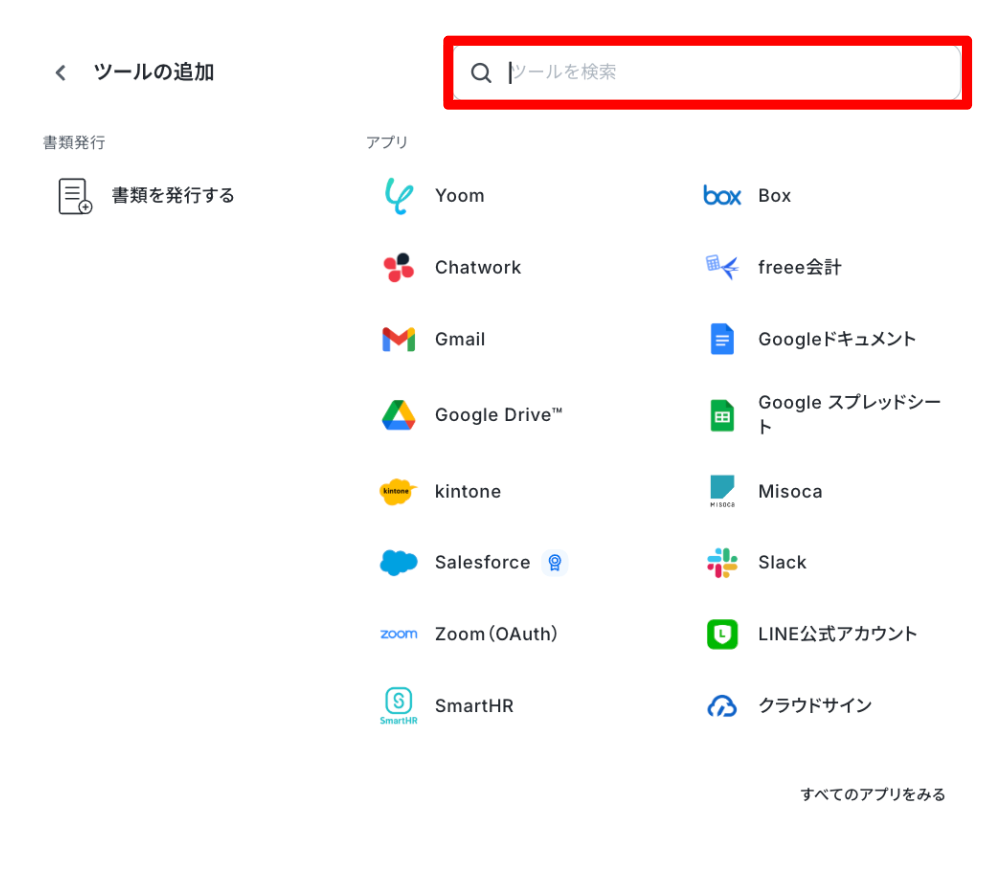Click the Chatwork logo icon
The width and height of the screenshot is (1002, 888).
point(399,267)
